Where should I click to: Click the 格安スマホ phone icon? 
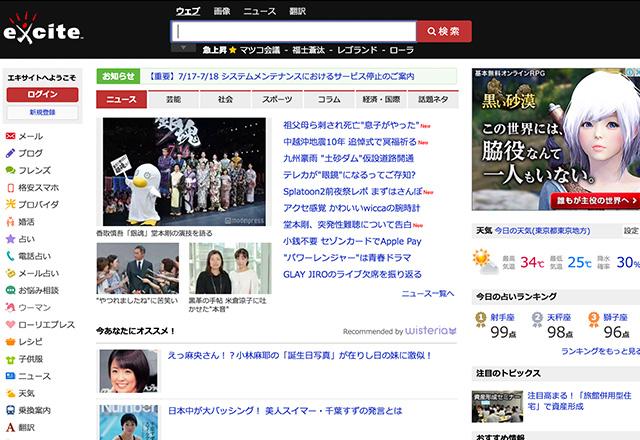(11, 188)
